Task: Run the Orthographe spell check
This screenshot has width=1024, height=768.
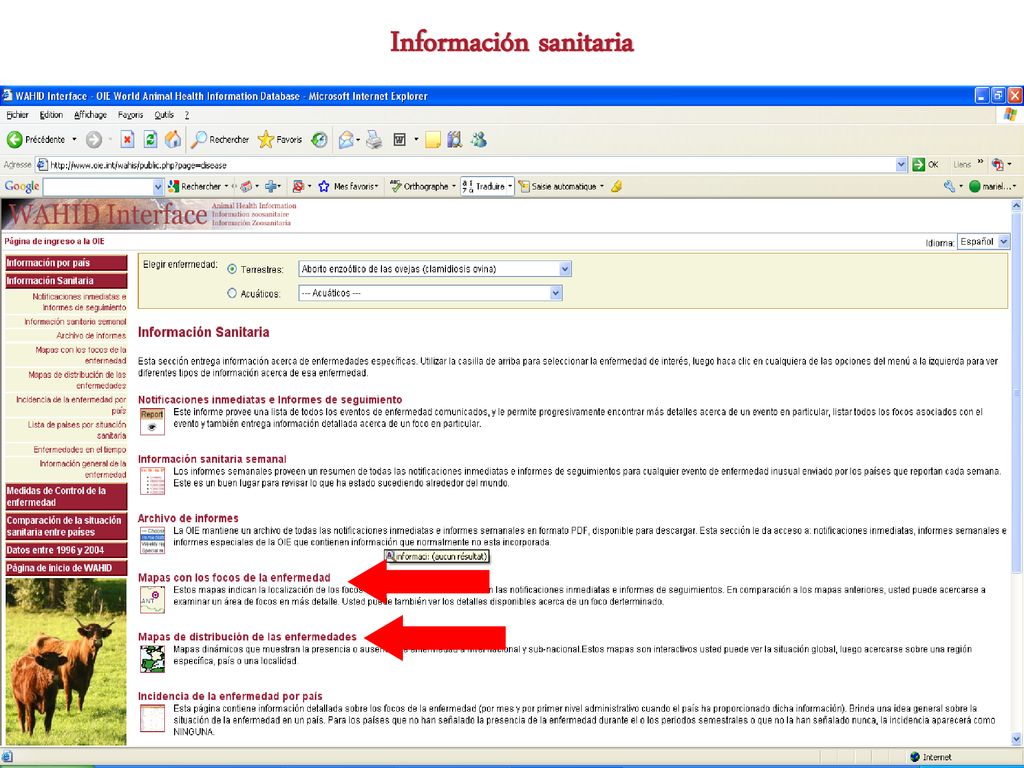Action: (x=419, y=186)
